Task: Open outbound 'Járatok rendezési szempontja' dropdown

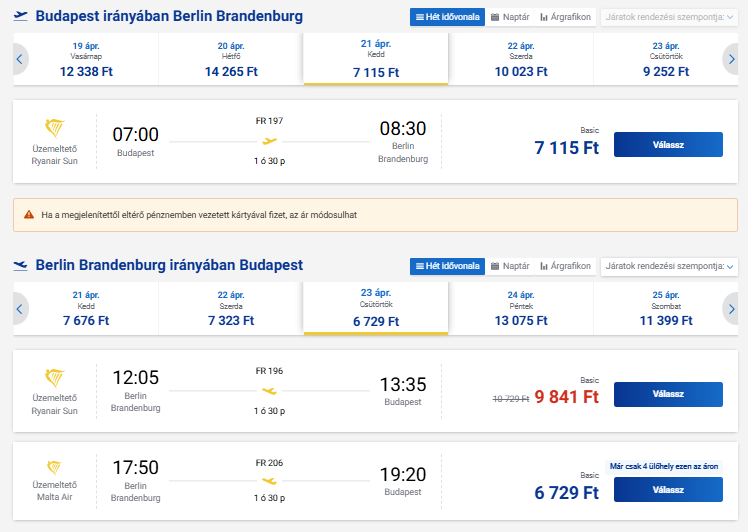Action: point(668,17)
